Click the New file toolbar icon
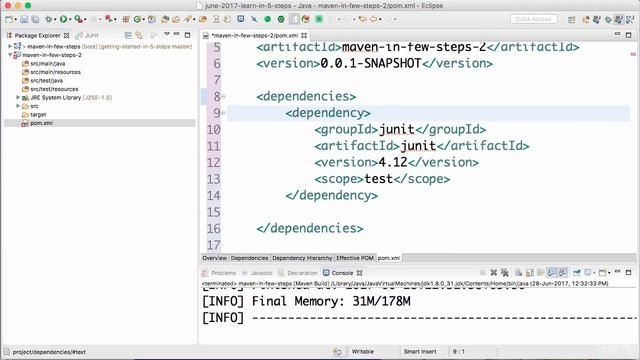The width and height of the screenshot is (640, 360). pyautogui.click(x=9, y=19)
